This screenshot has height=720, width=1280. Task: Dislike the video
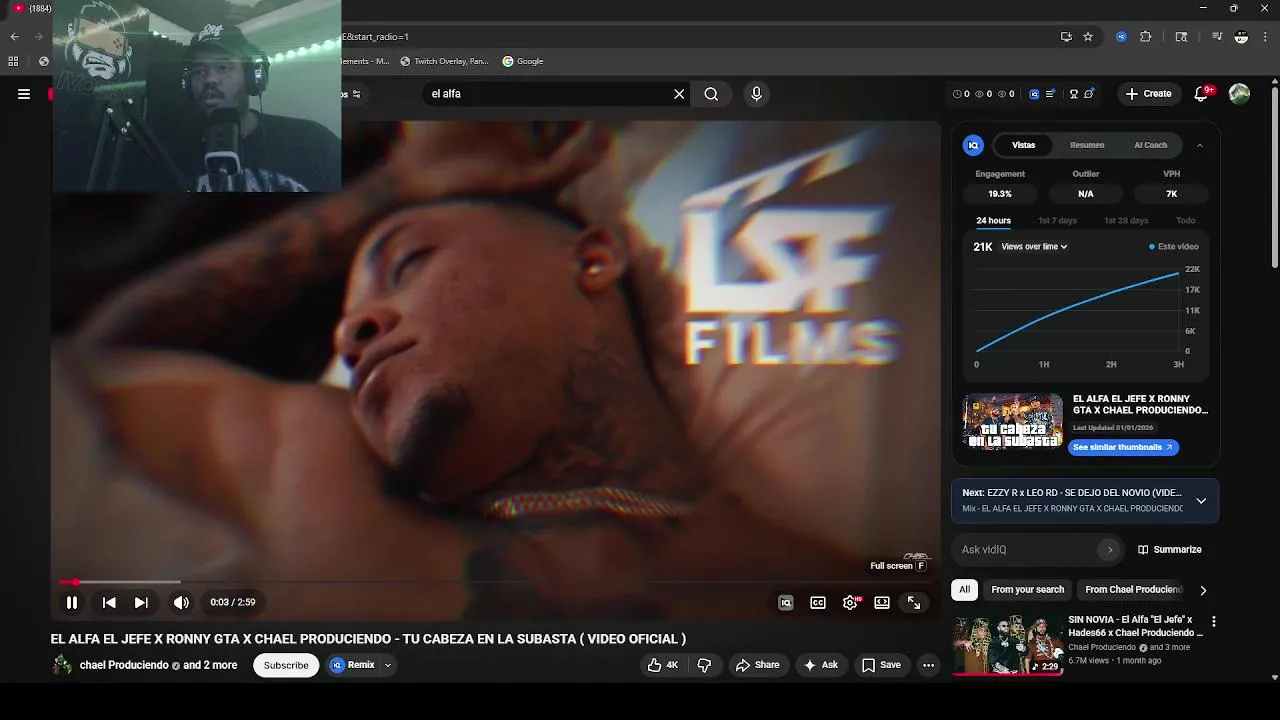tap(704, 665)
